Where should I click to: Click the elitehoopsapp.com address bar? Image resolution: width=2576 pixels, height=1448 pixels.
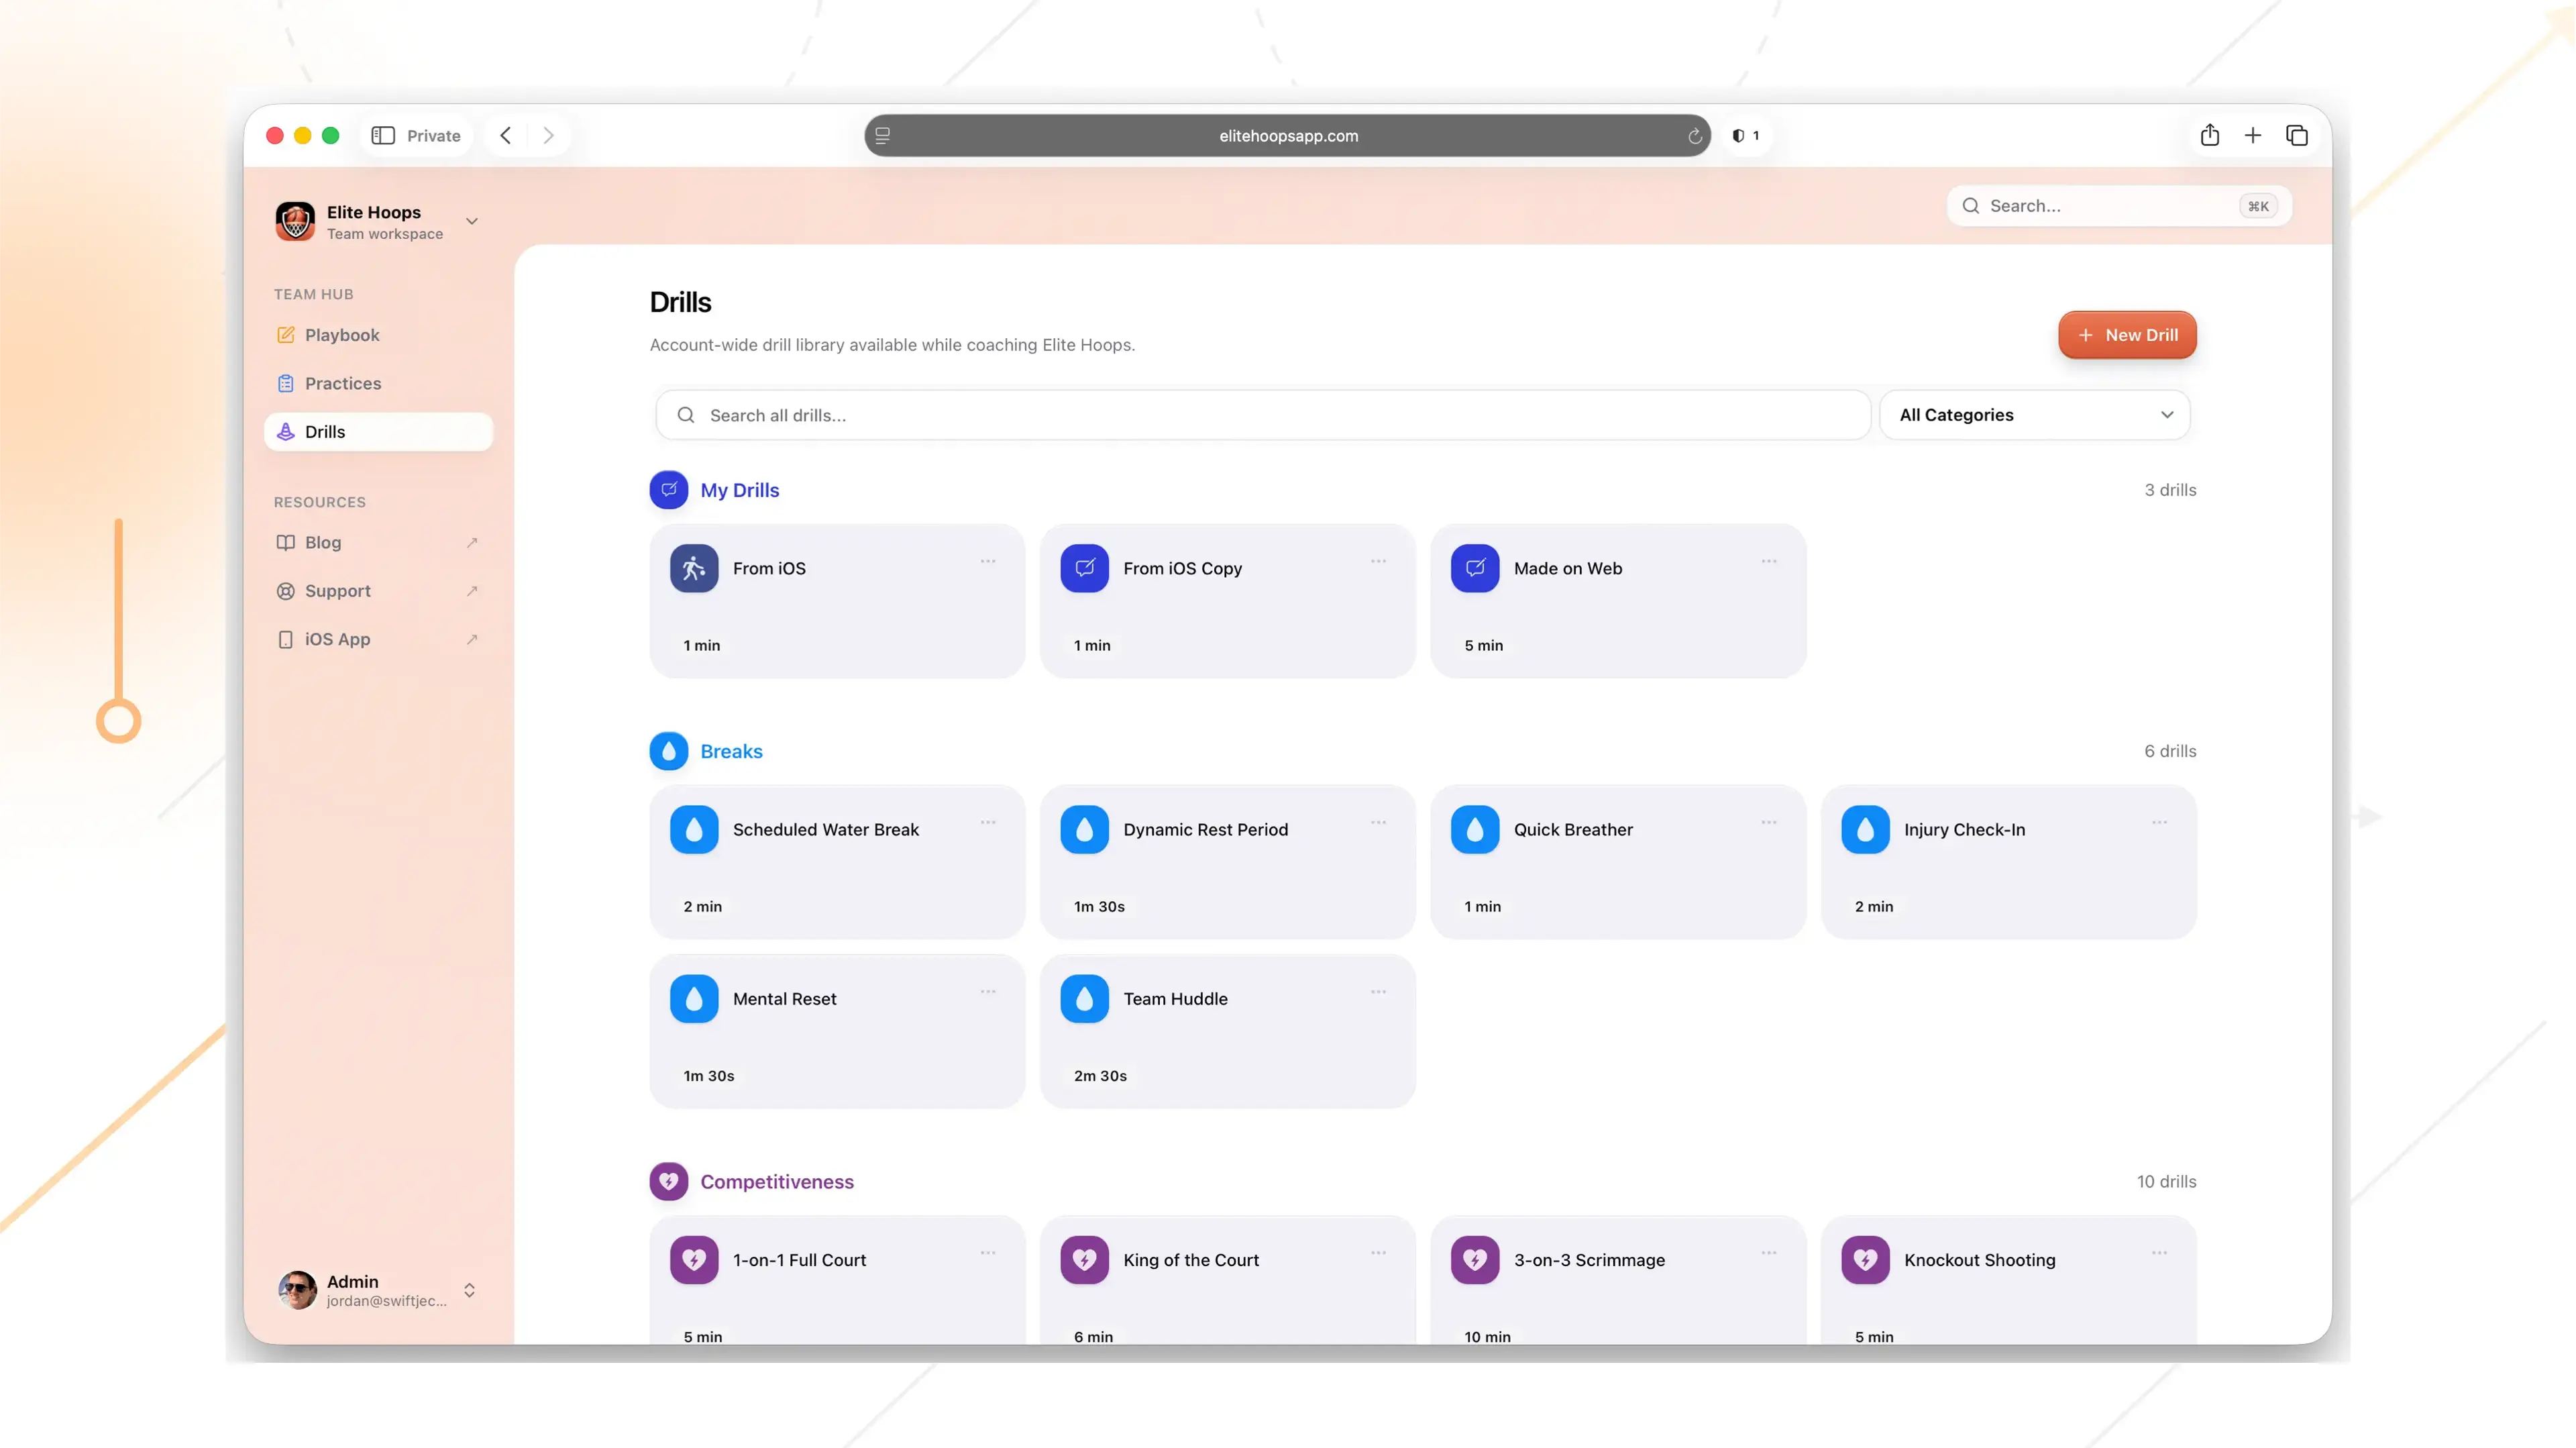point(1288,136)
